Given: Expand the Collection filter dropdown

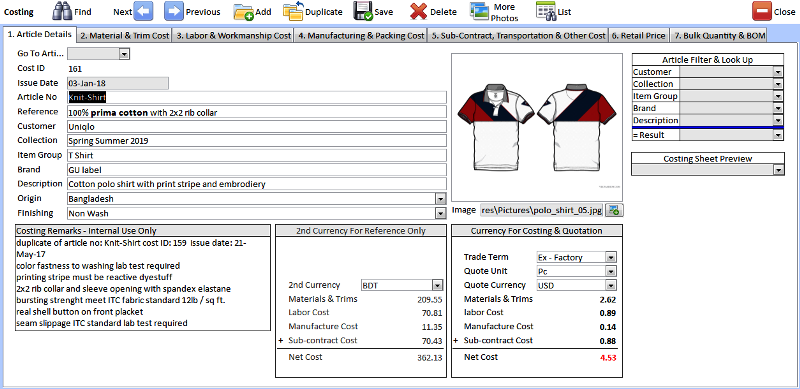Looking at the screenshot, I should coord(778,84).
